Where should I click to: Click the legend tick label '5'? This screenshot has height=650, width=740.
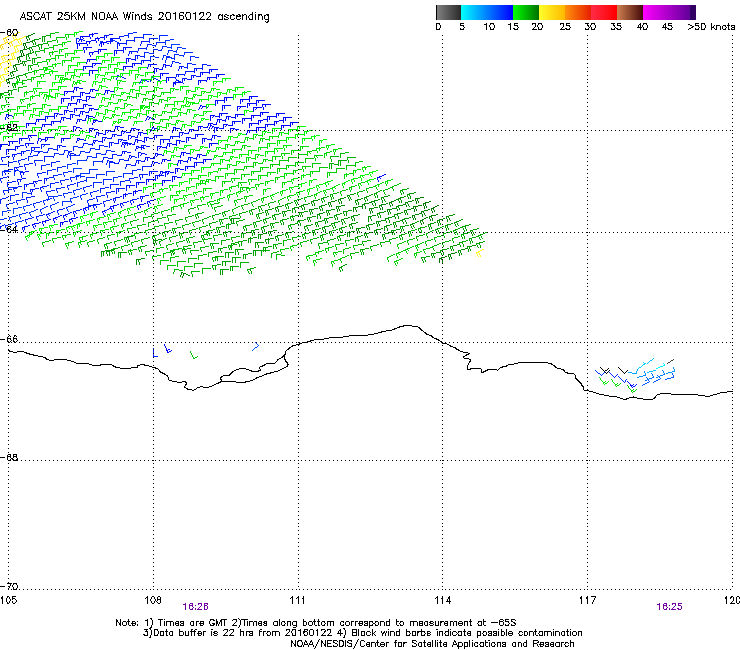click(462, 27)
